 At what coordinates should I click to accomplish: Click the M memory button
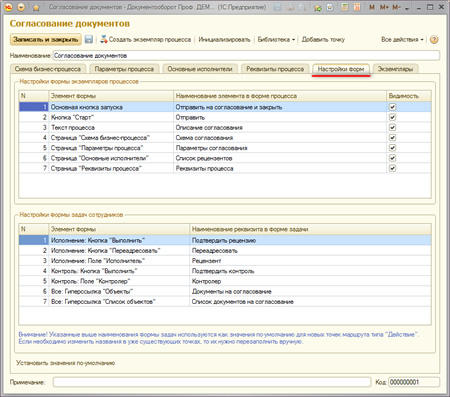pyautogui.click(x=372, y=7)
